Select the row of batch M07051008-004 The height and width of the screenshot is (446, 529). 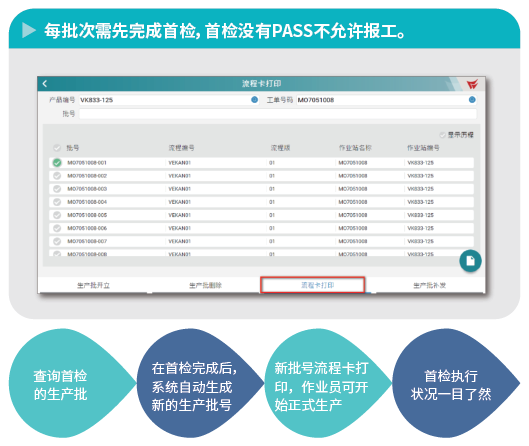pos(261,202)
